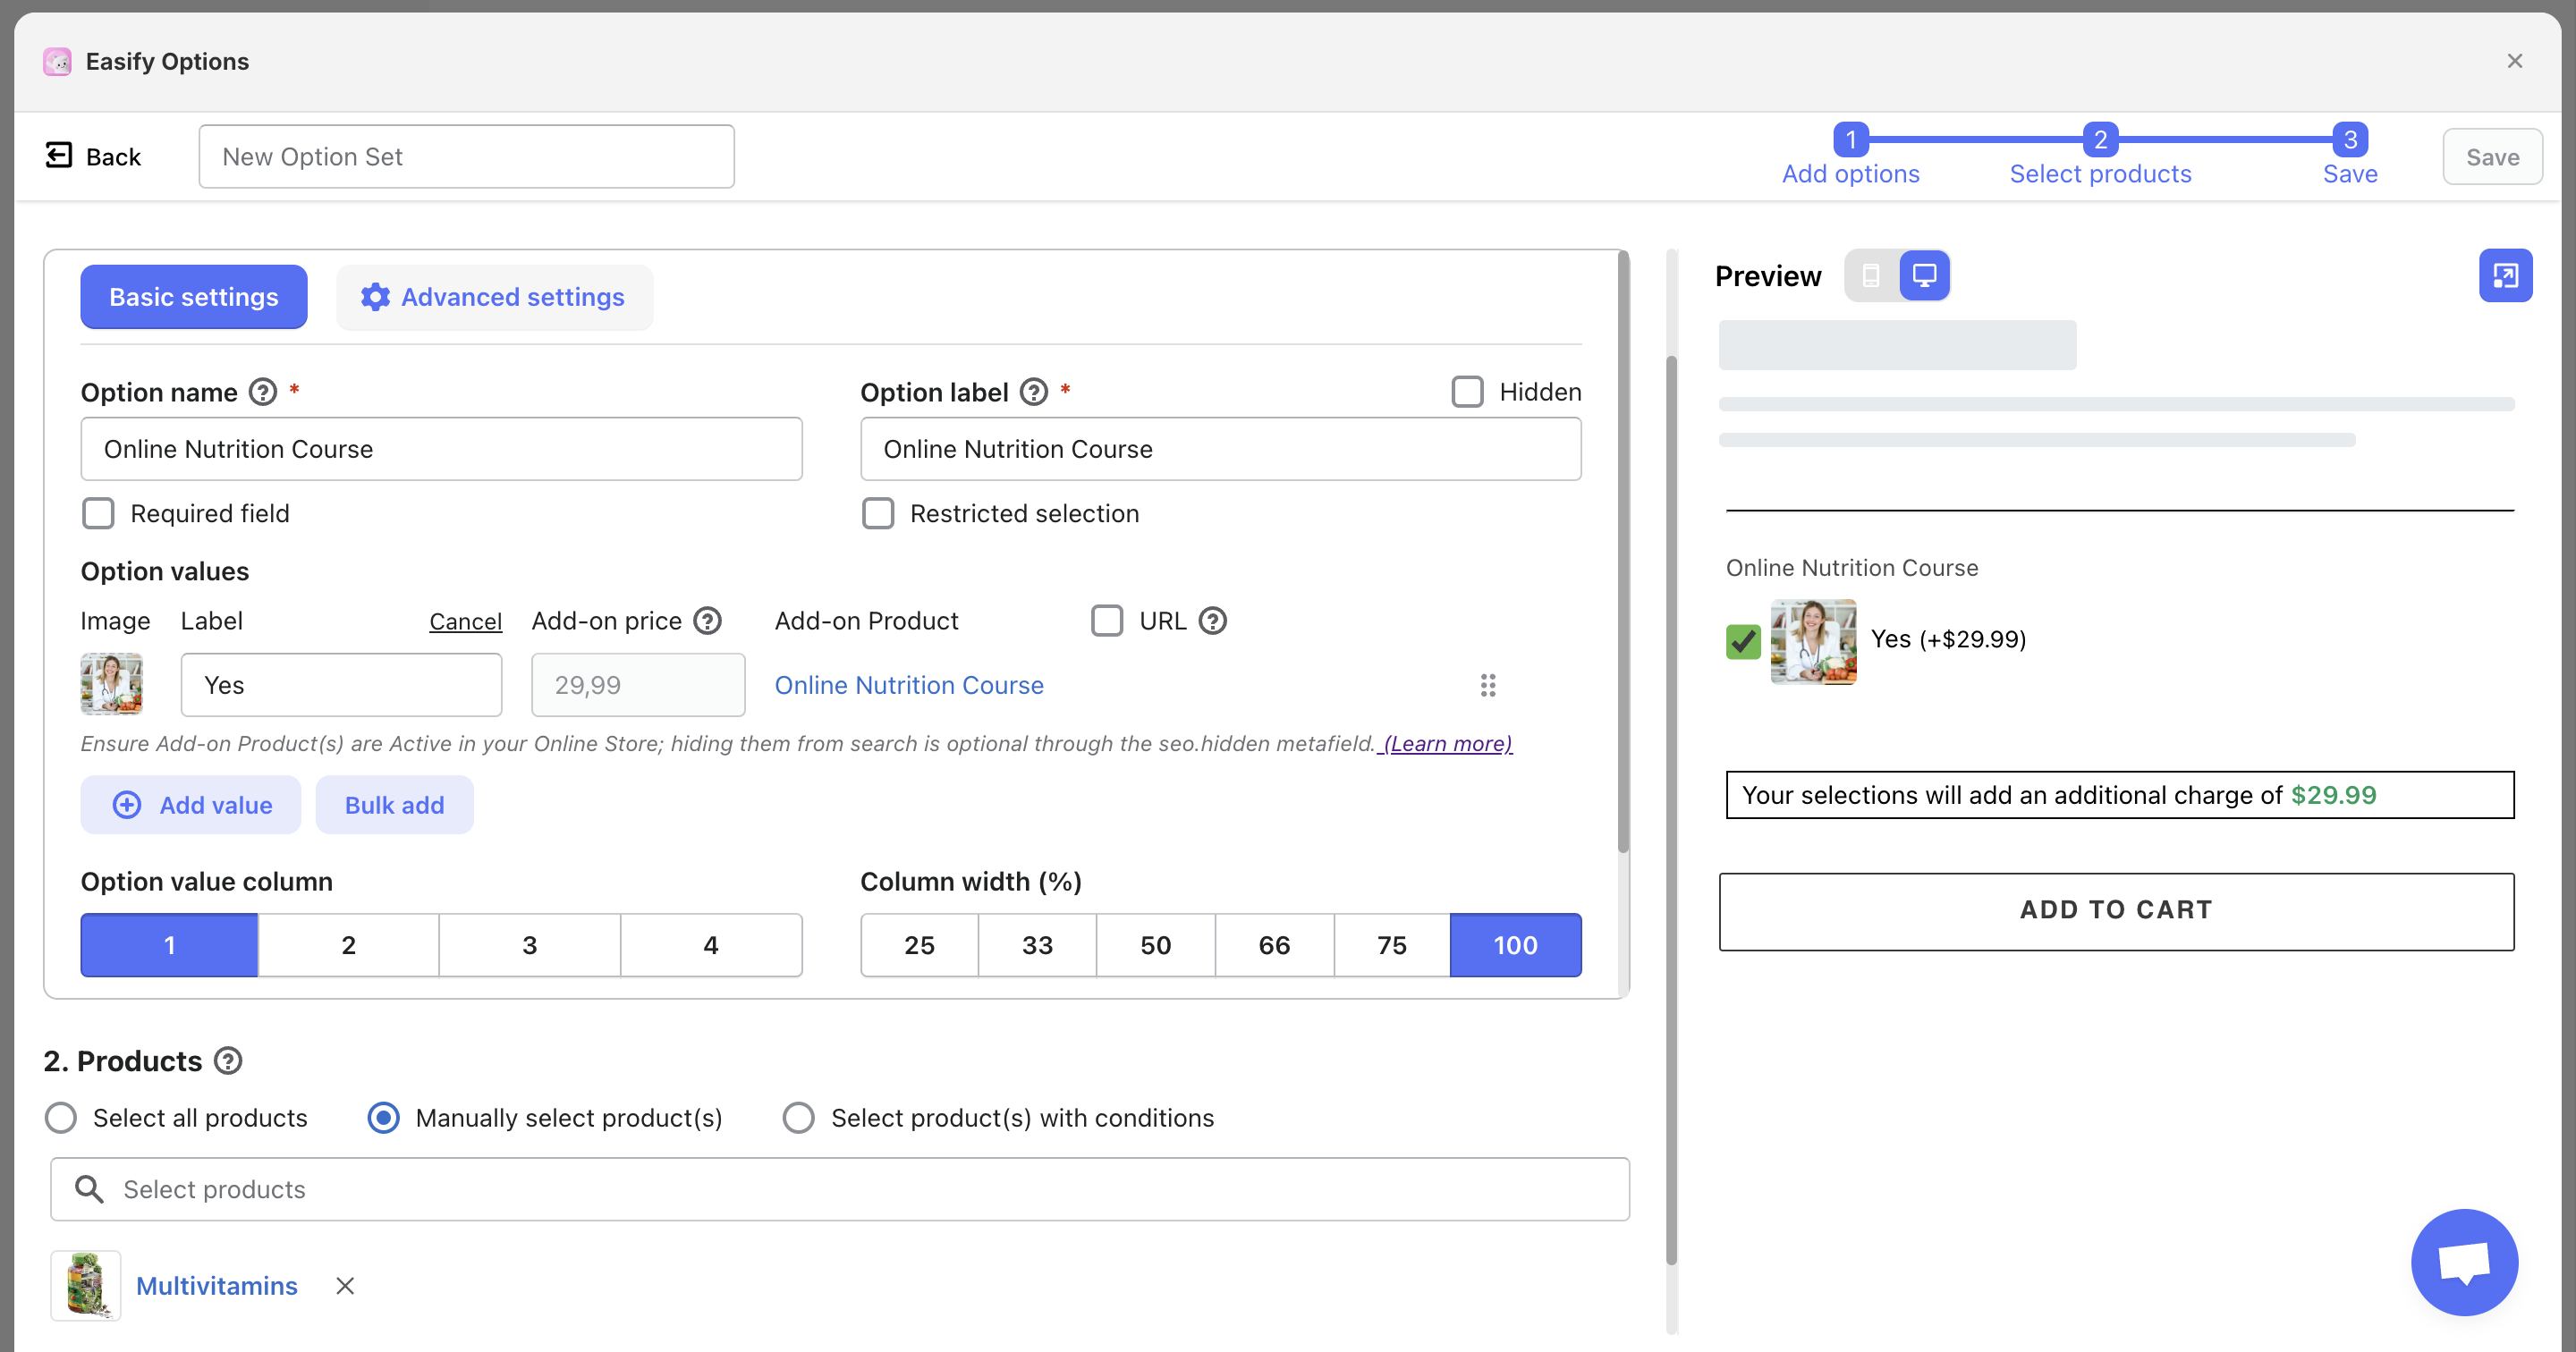Remove Multivitamins product with X icon
Viewport: 2576px width, 1352px height.
pyautogui.click(x=345, y=1286)
